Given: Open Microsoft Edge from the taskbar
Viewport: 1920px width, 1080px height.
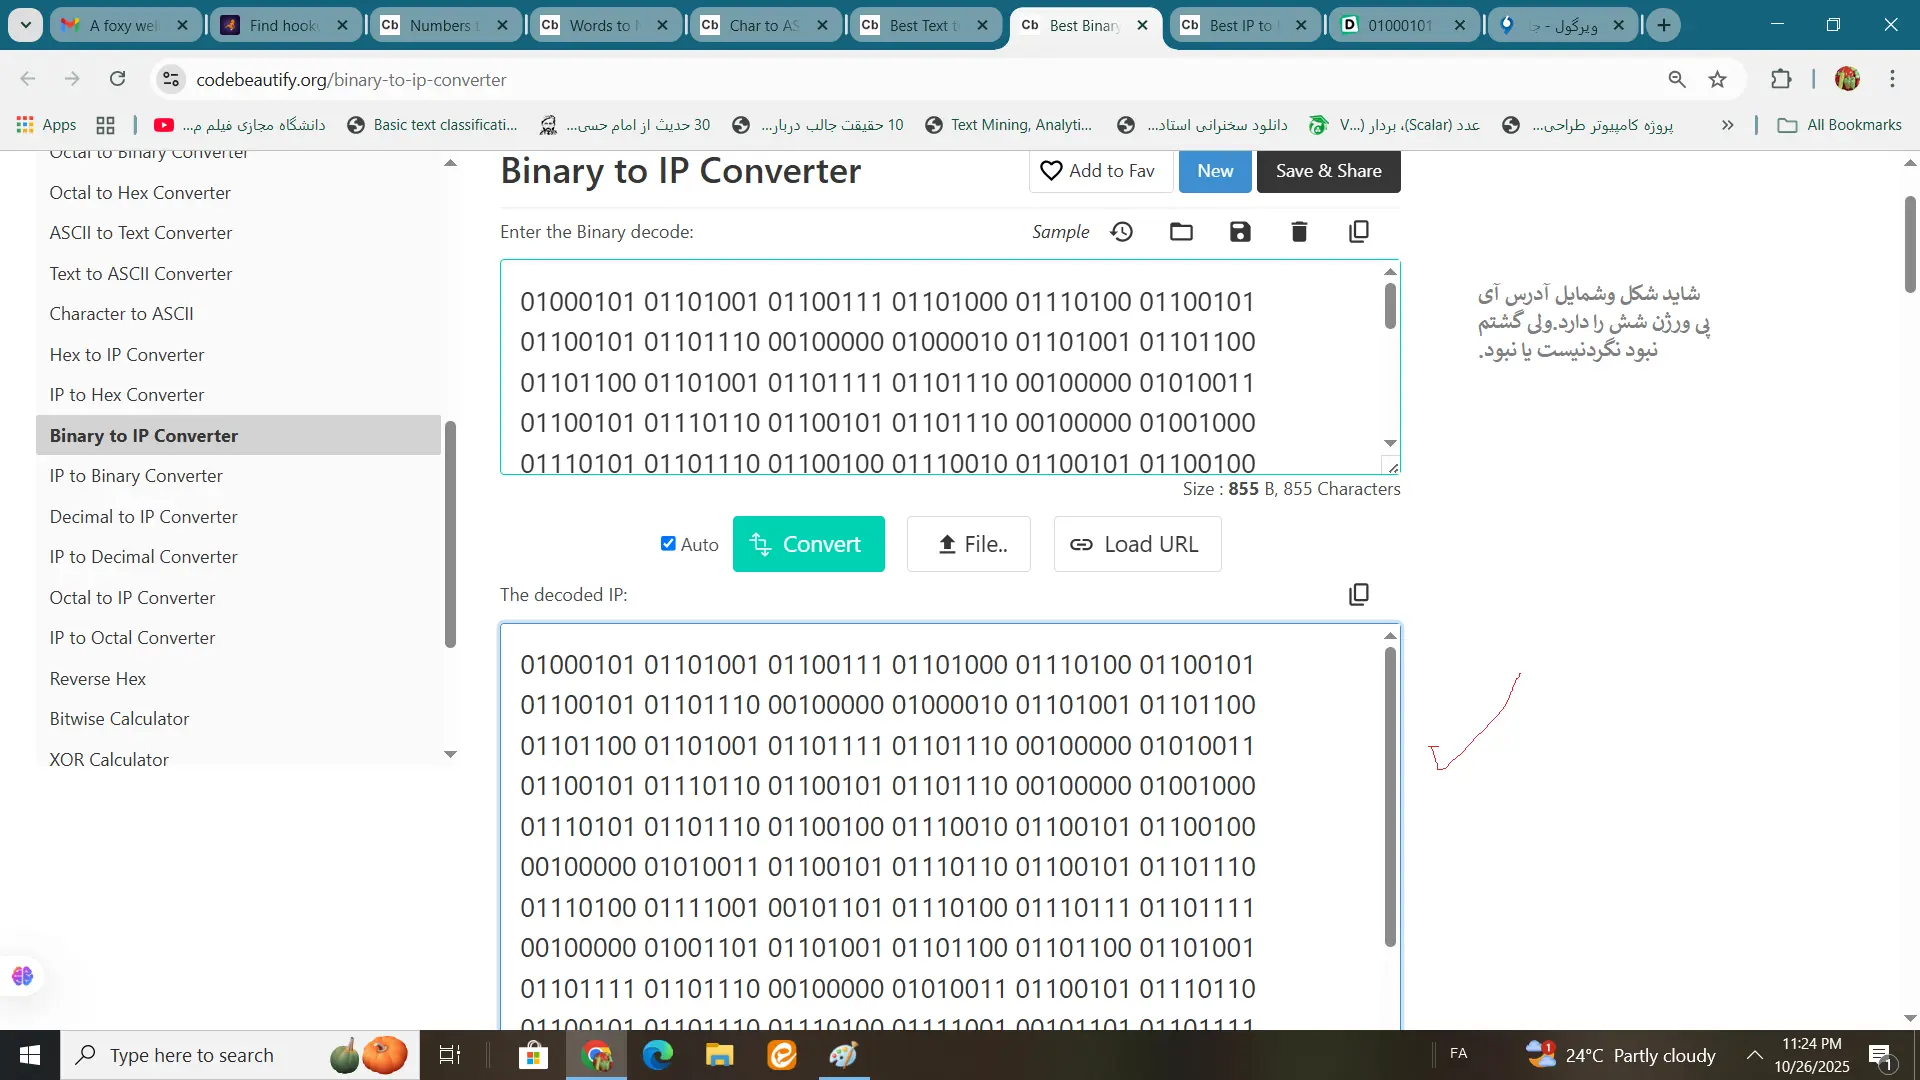Looking at the screenshot, I should 657,1055.
